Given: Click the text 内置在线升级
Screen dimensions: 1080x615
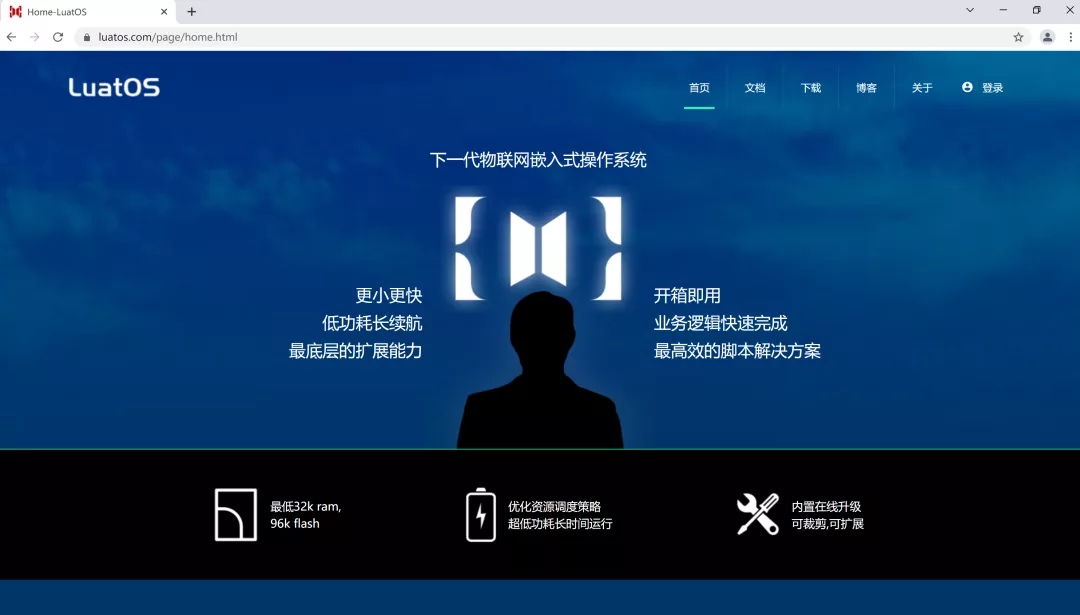Looking at the screenshot, I should pos(826,506).
